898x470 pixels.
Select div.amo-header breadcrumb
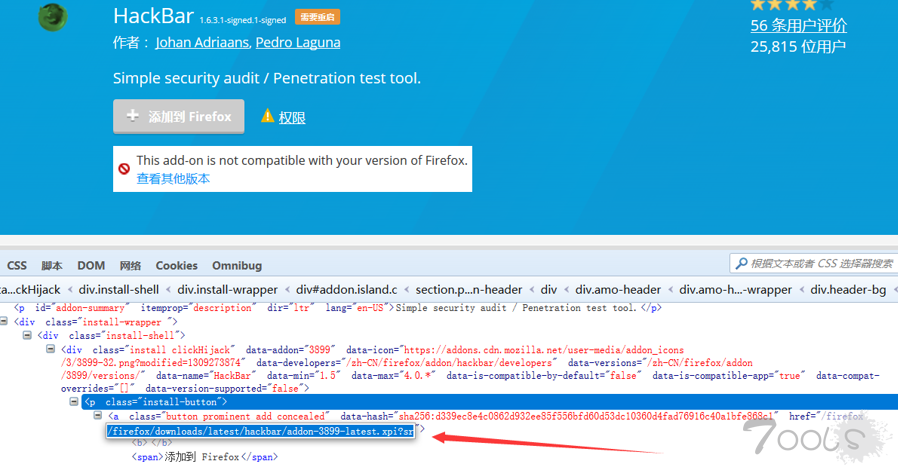[618, 290]
